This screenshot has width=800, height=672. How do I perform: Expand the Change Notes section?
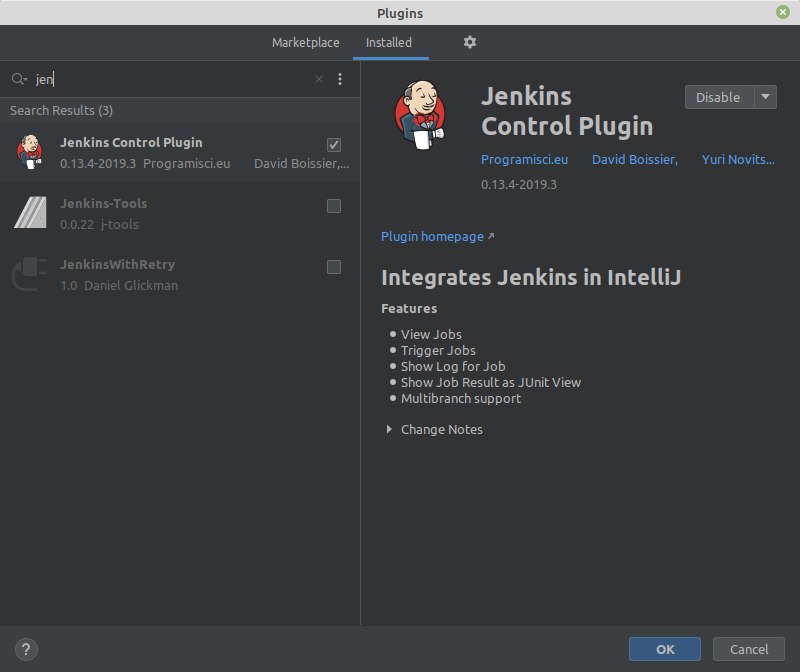[389, 430]
